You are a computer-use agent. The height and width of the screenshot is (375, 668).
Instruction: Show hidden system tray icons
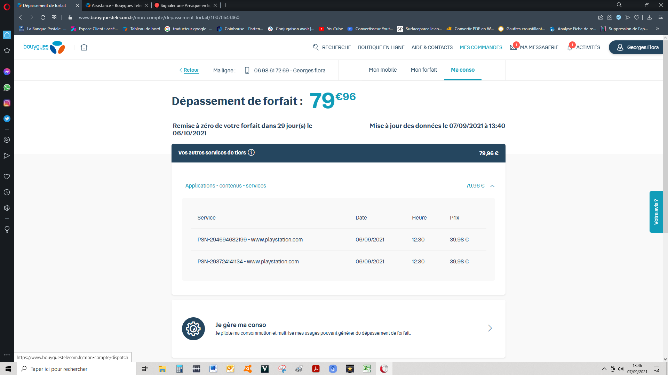(x=604, y=369)
